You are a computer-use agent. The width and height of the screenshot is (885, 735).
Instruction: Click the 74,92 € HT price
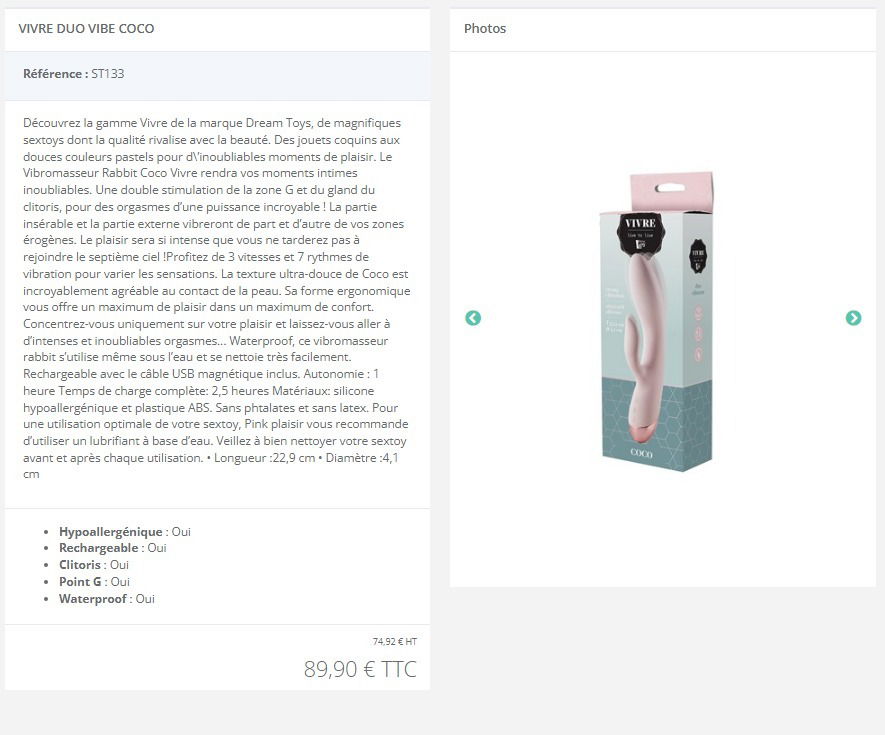coord(395,642)
